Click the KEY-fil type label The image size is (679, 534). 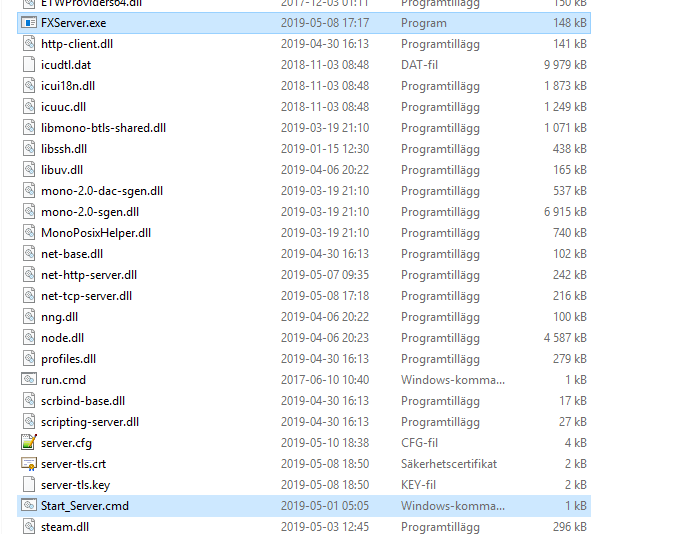pos(418,485)
